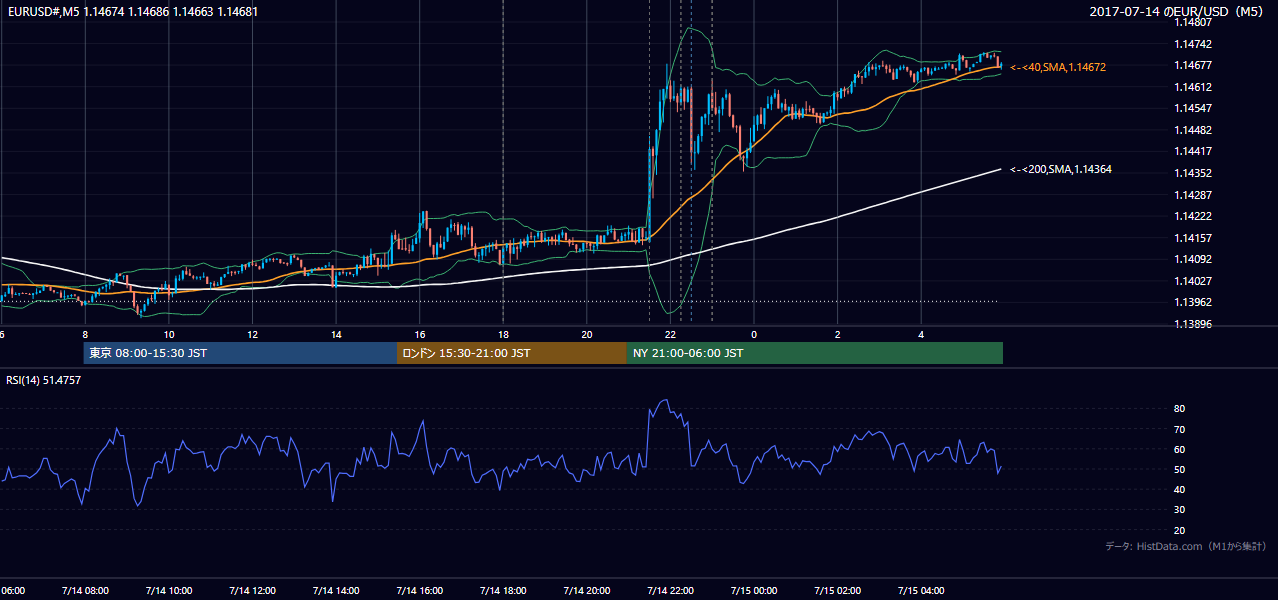The width and height of the screenshot is (1278, 600).
Task: Click hour label 12 under price chart
Action: tap(252, 335)
